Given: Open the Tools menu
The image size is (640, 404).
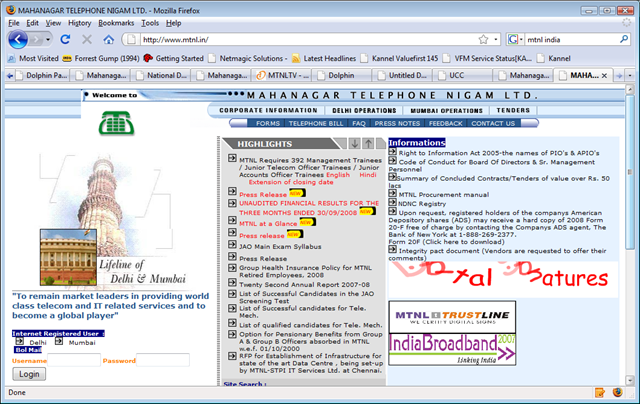Looking at the screenshot, I should (150, 23).
